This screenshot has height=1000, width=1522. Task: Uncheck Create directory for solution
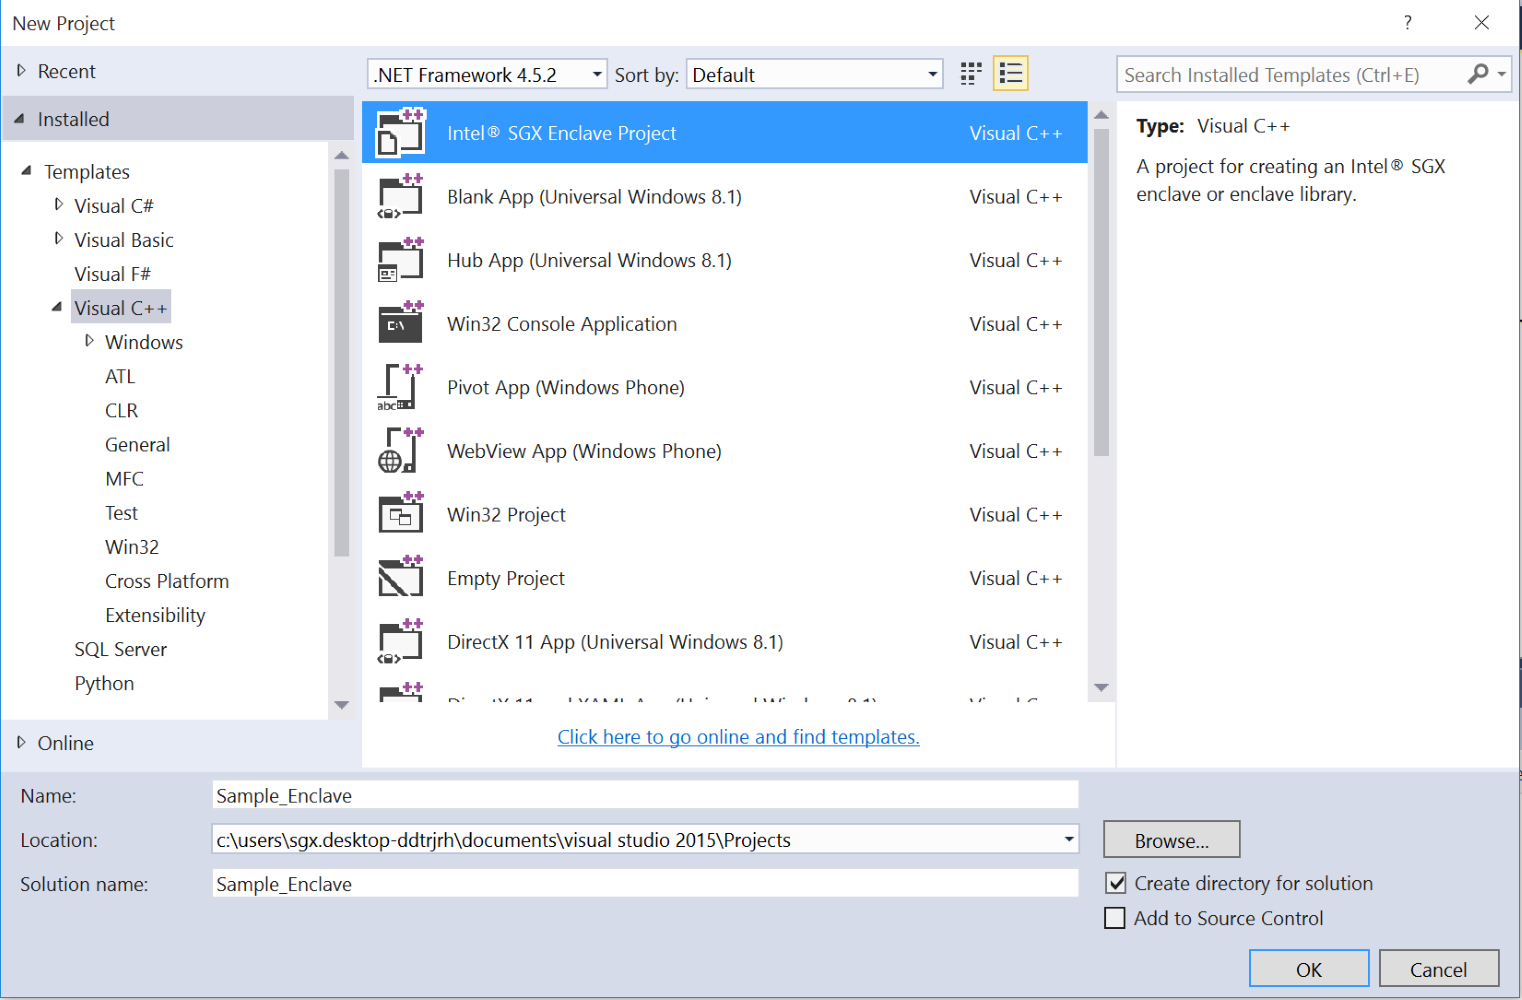click(1116, 884)
